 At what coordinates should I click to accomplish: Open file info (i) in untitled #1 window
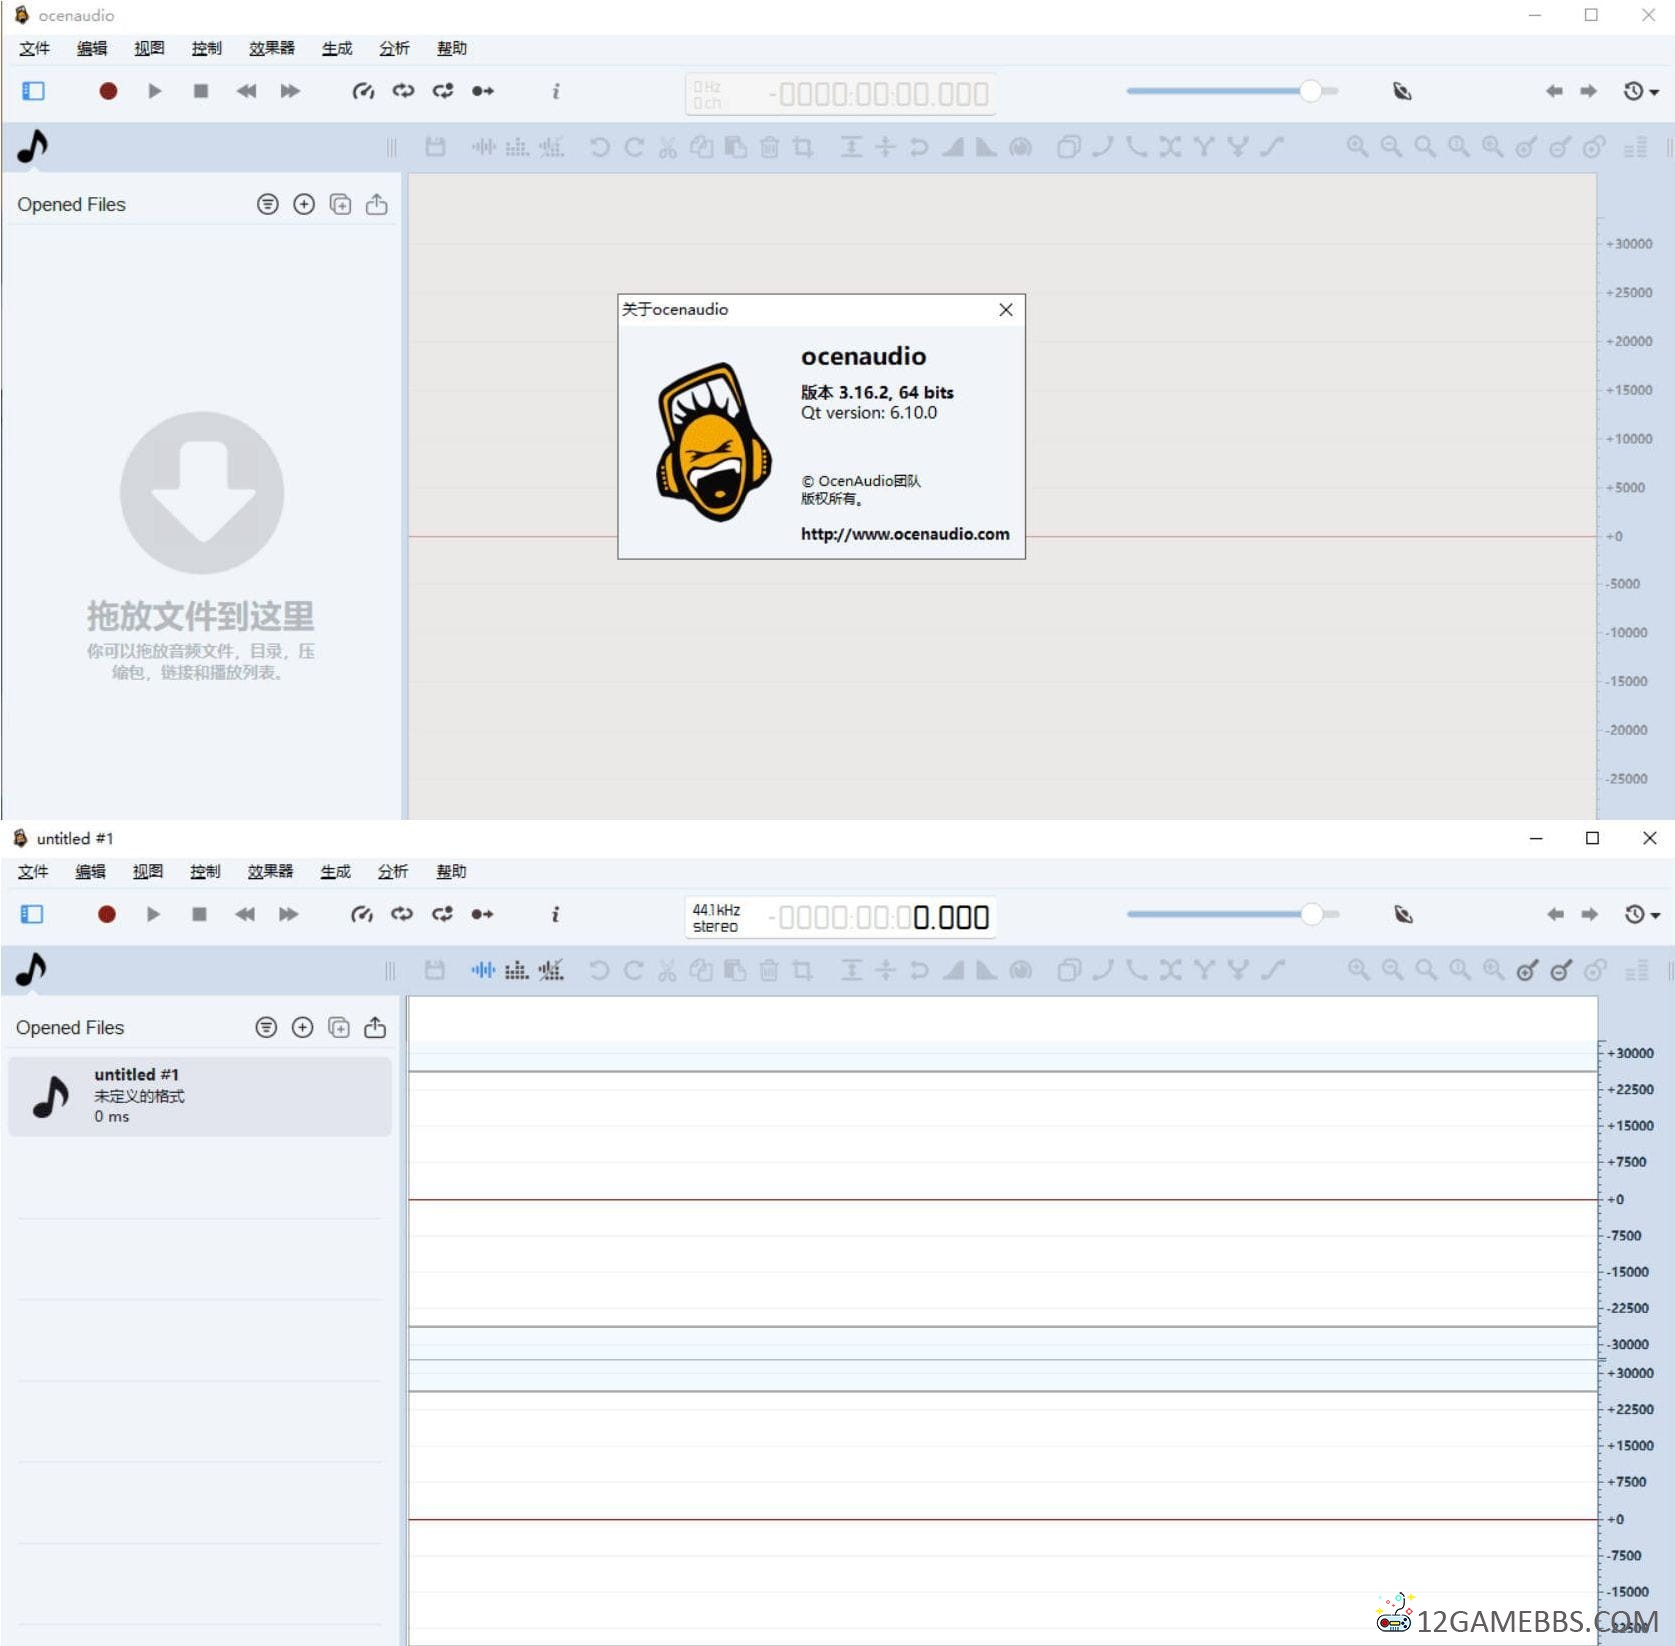pyautogui.click(x=555, y=914)
